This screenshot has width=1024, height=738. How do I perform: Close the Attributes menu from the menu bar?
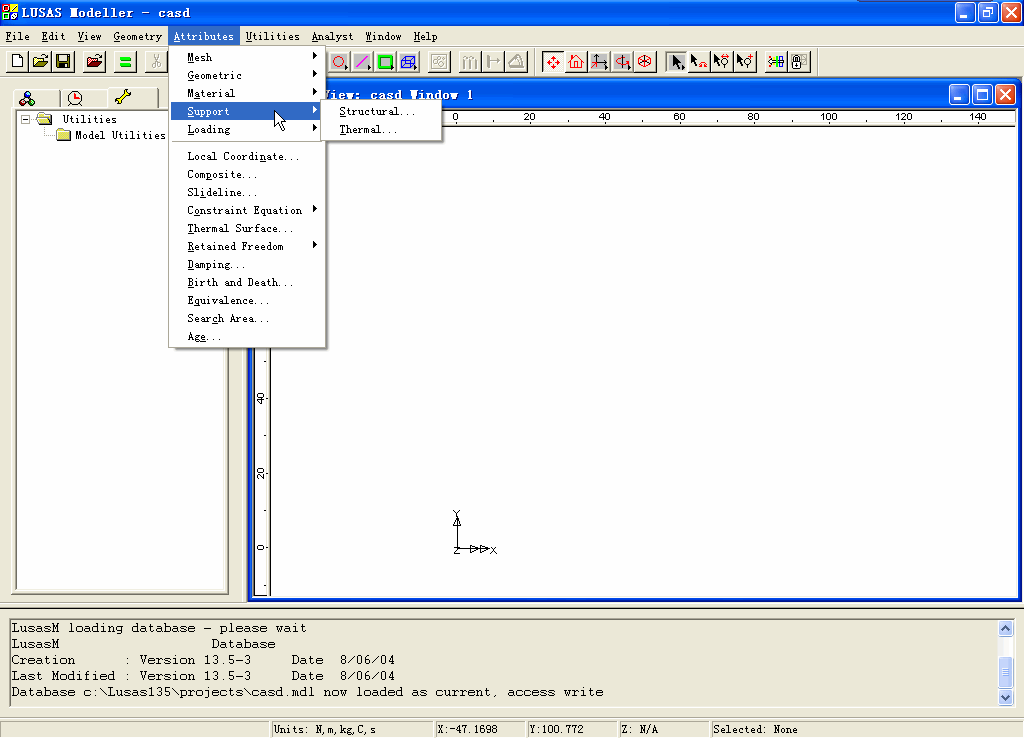pos(204,37)
